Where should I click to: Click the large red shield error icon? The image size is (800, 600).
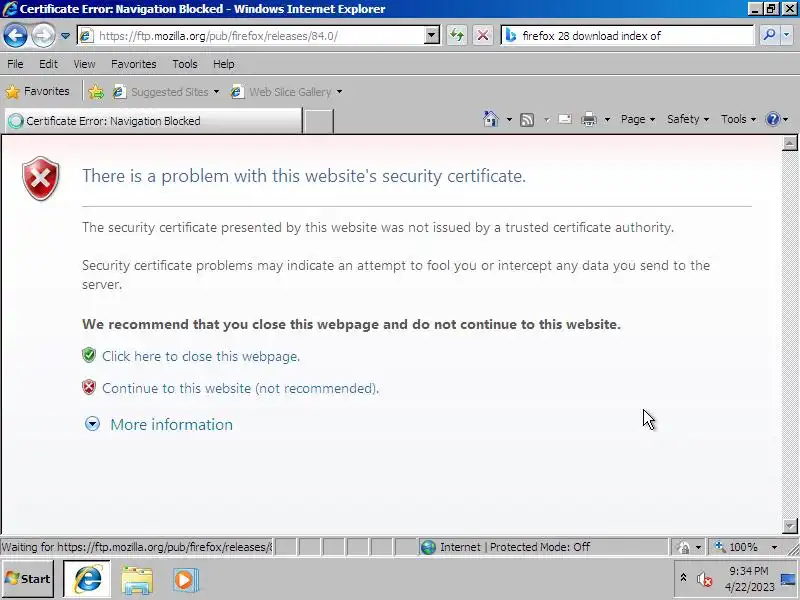click(x=41, y=178)
